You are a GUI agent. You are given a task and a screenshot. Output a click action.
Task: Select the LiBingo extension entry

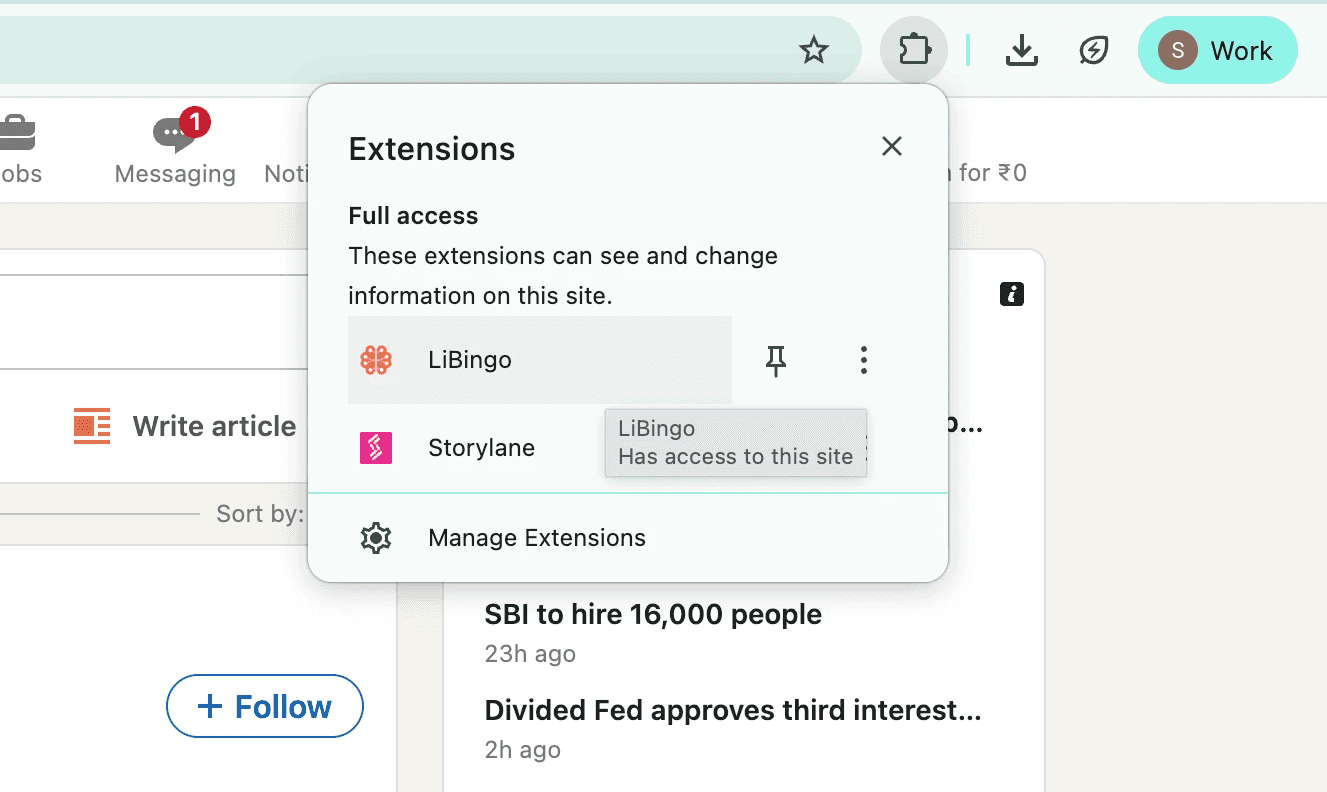(x=540, y=360)
